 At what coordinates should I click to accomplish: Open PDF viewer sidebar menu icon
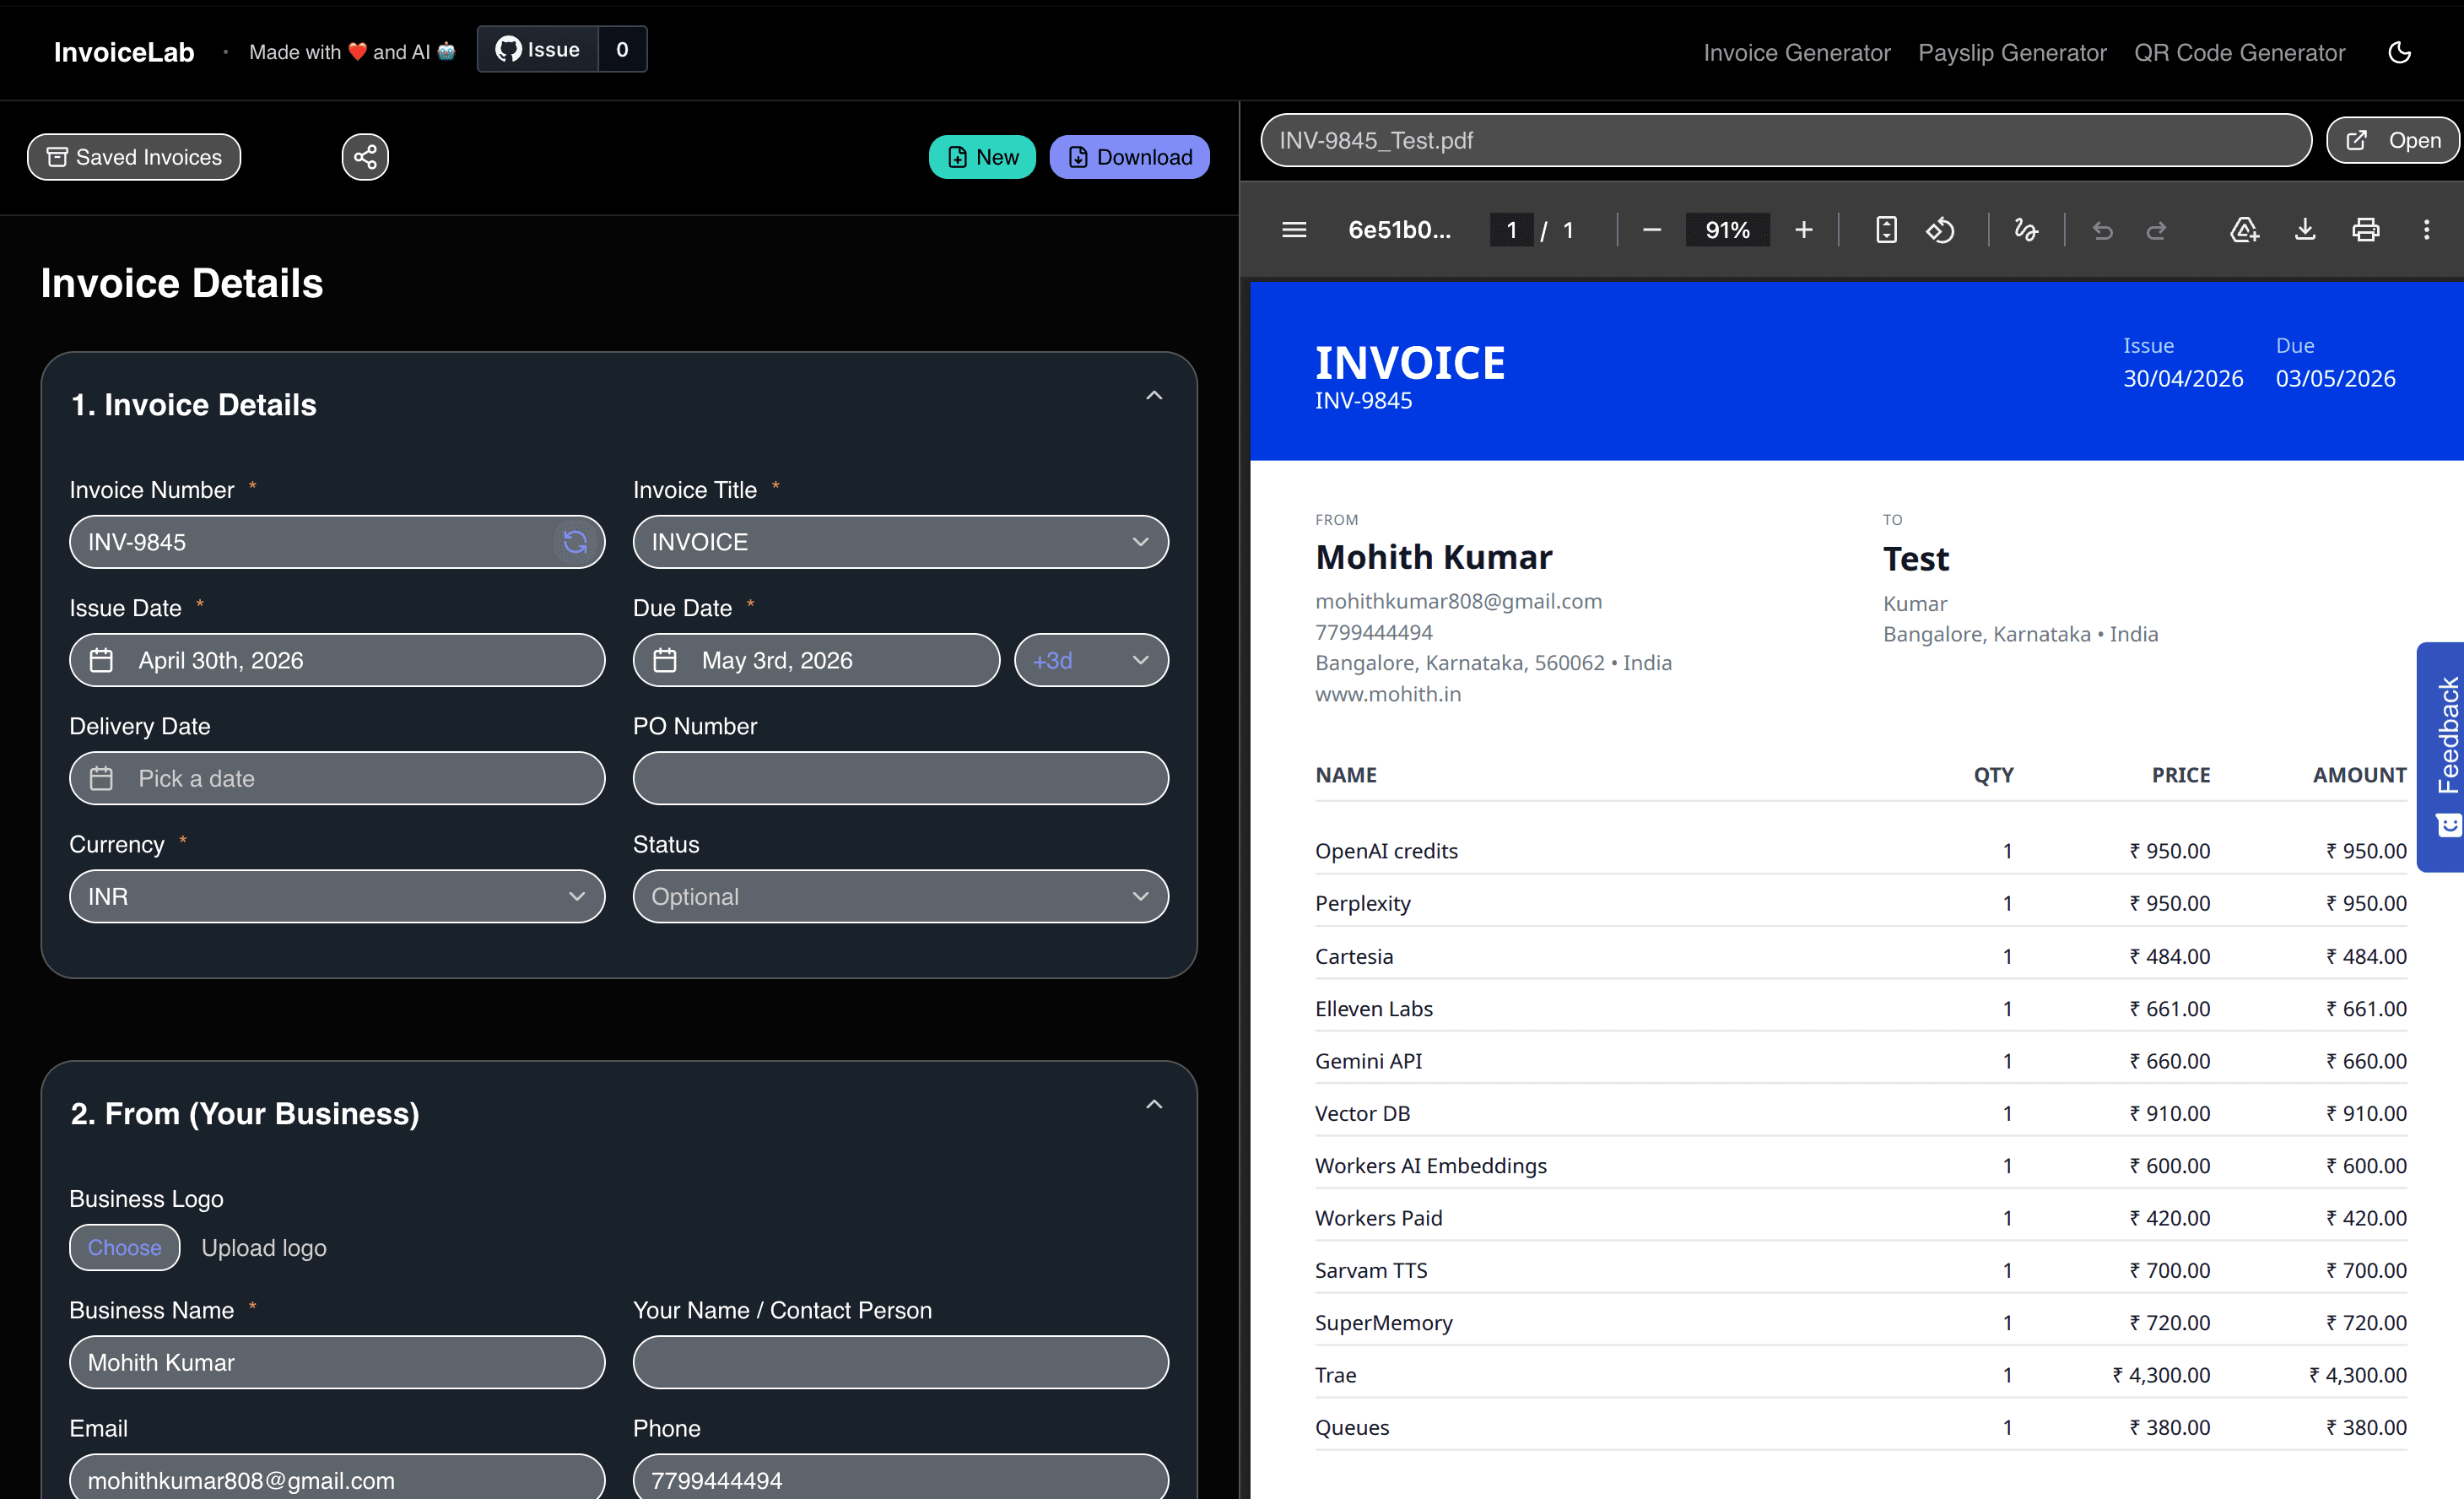pos(1294,230)
